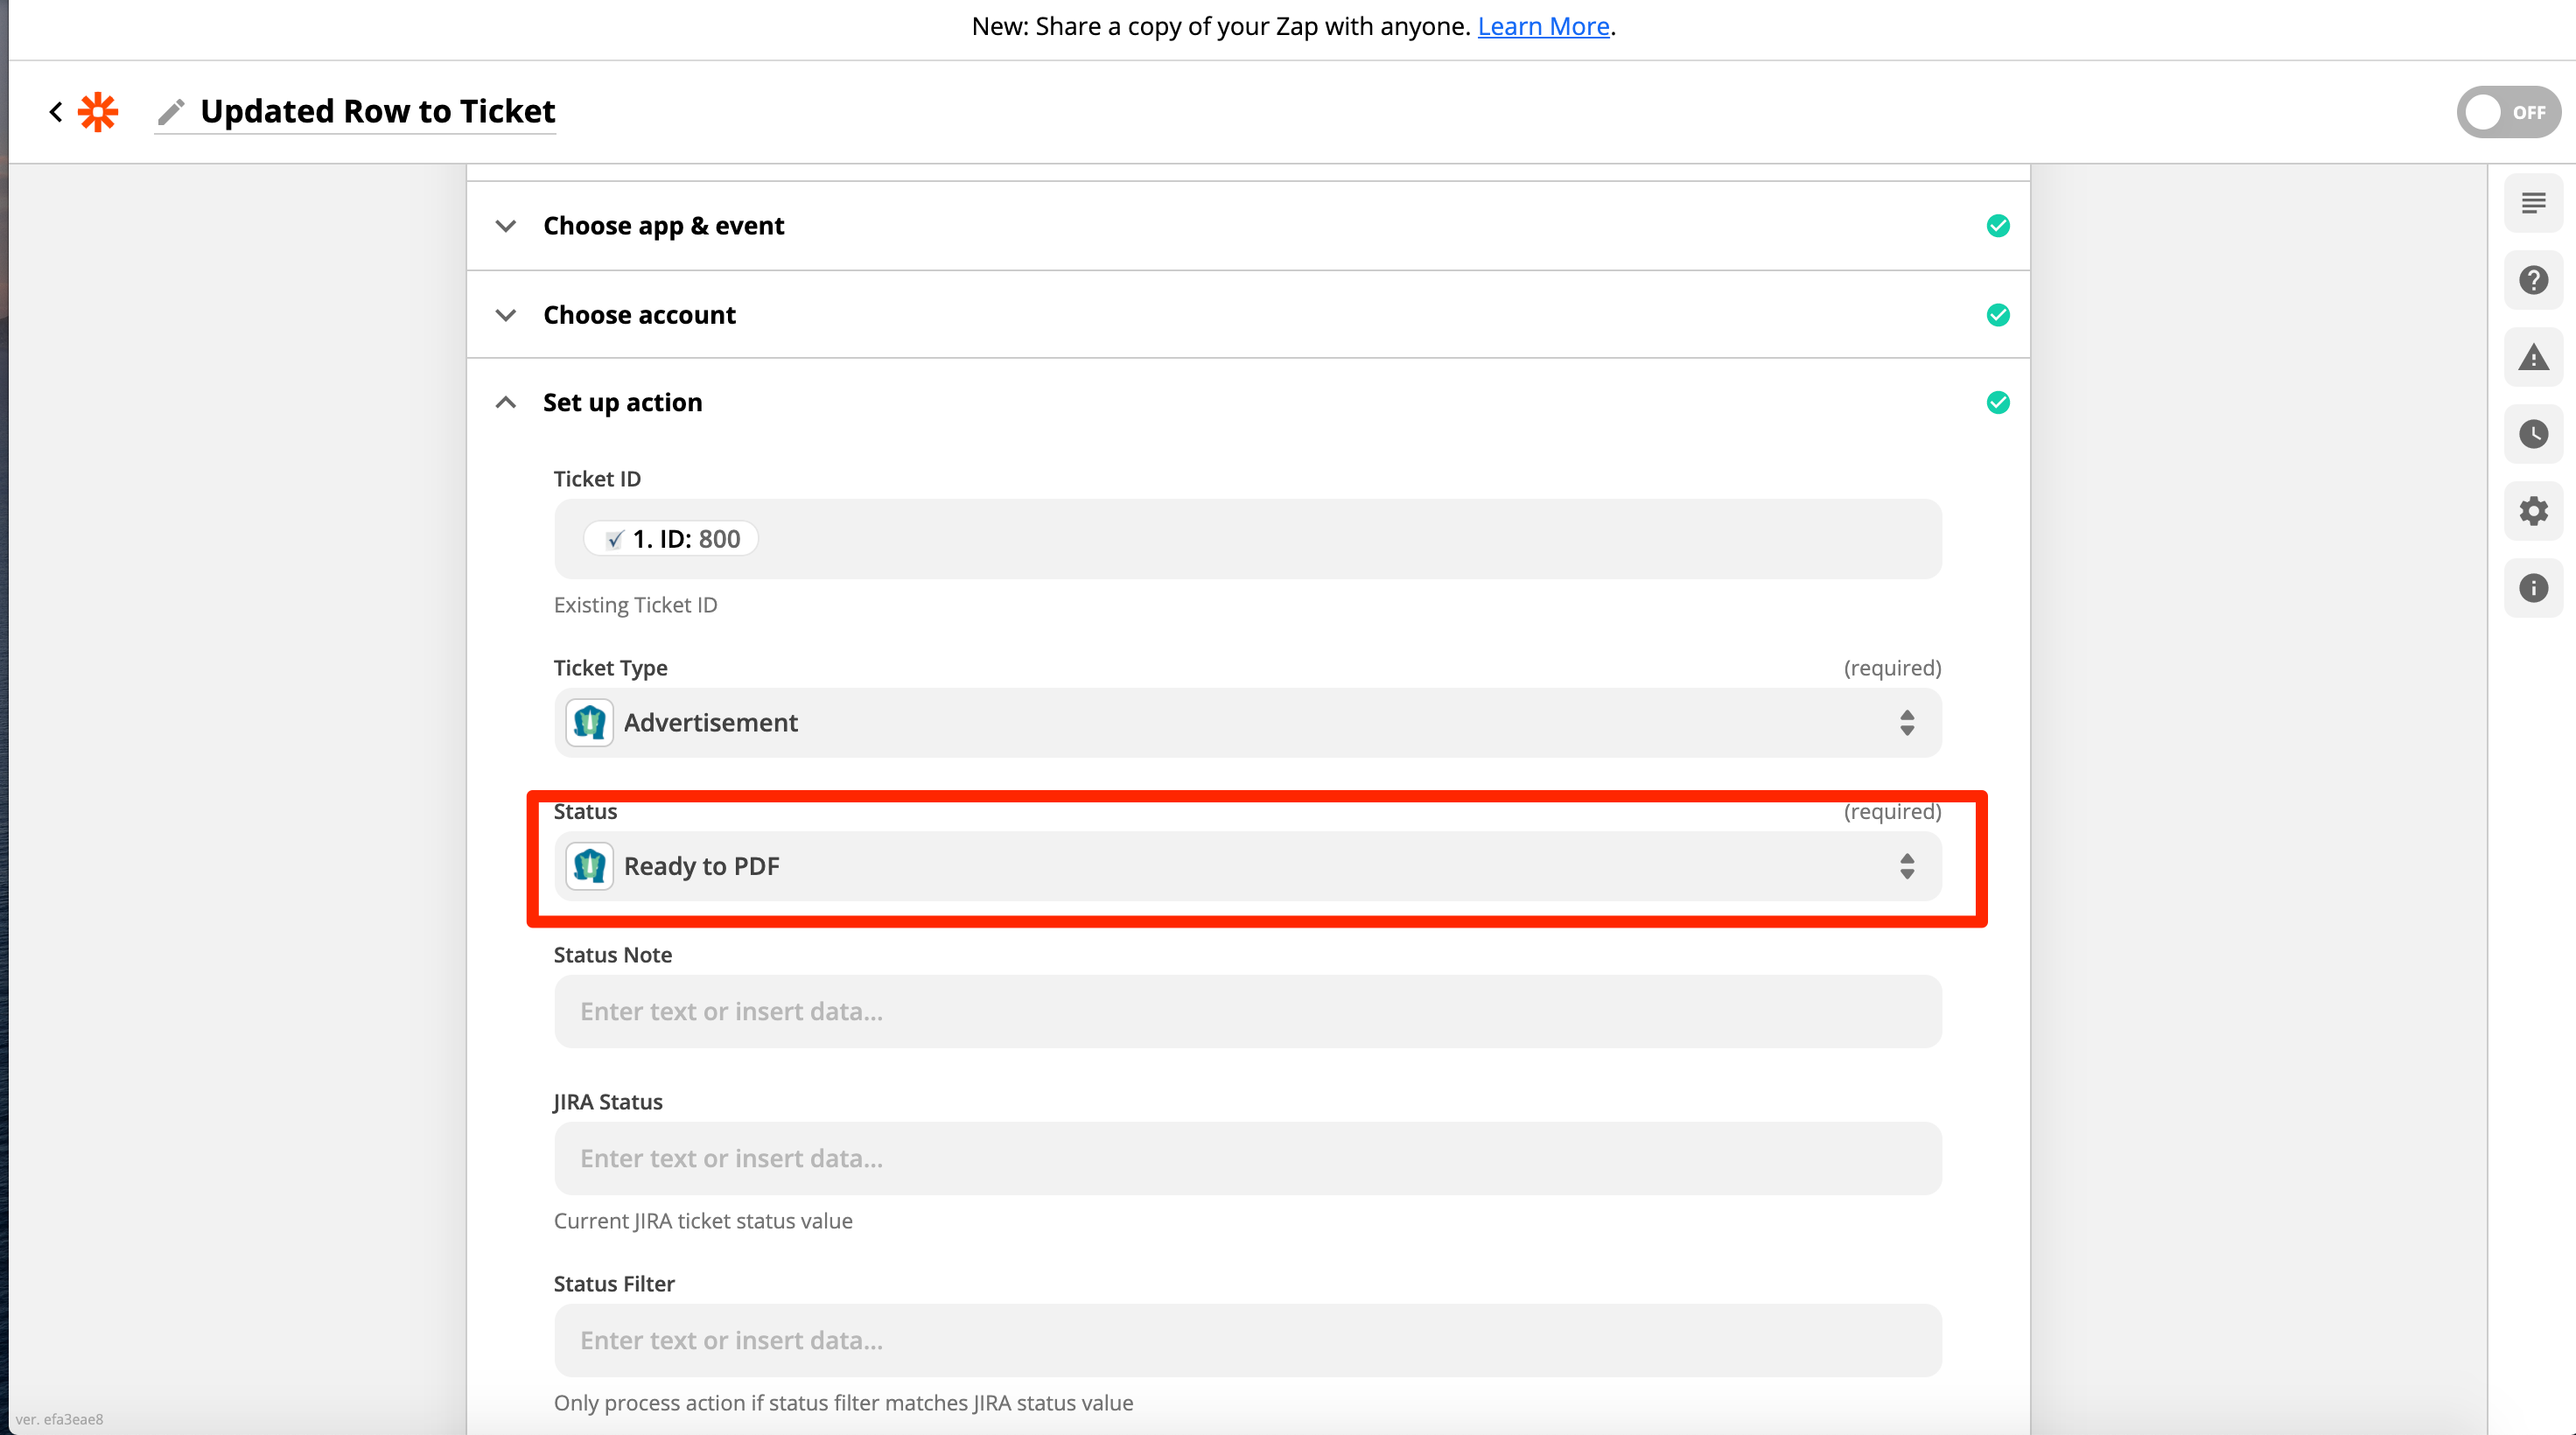Open the notes lines icon in sidebar
Viewport: 2576px width, 1435px height.
click(x=2533, y=204)
